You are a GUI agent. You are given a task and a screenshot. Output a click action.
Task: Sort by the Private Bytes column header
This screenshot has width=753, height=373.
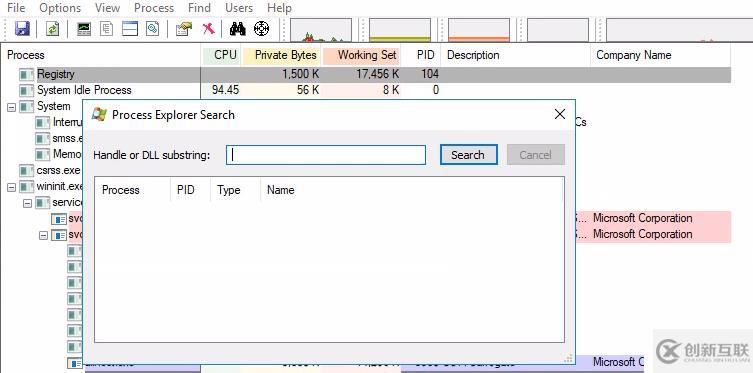tap(282, 55)
